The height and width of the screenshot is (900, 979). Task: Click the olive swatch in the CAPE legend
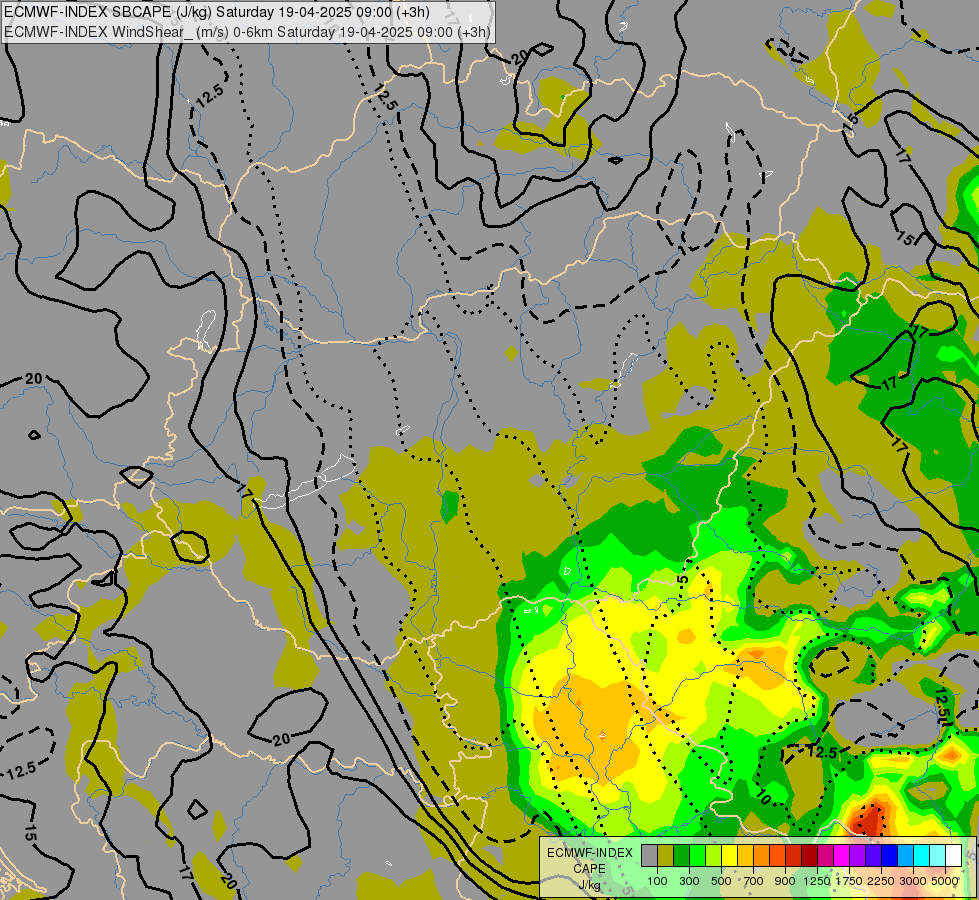(665, 856)
